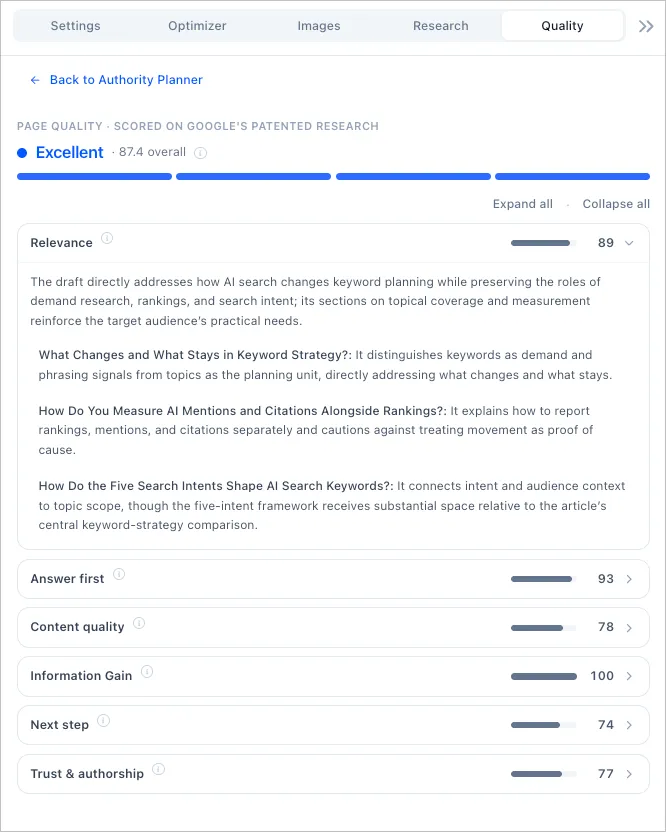Click the Next step score 74
The width and height of the screenshot is (666, 832).
point(606,725)
